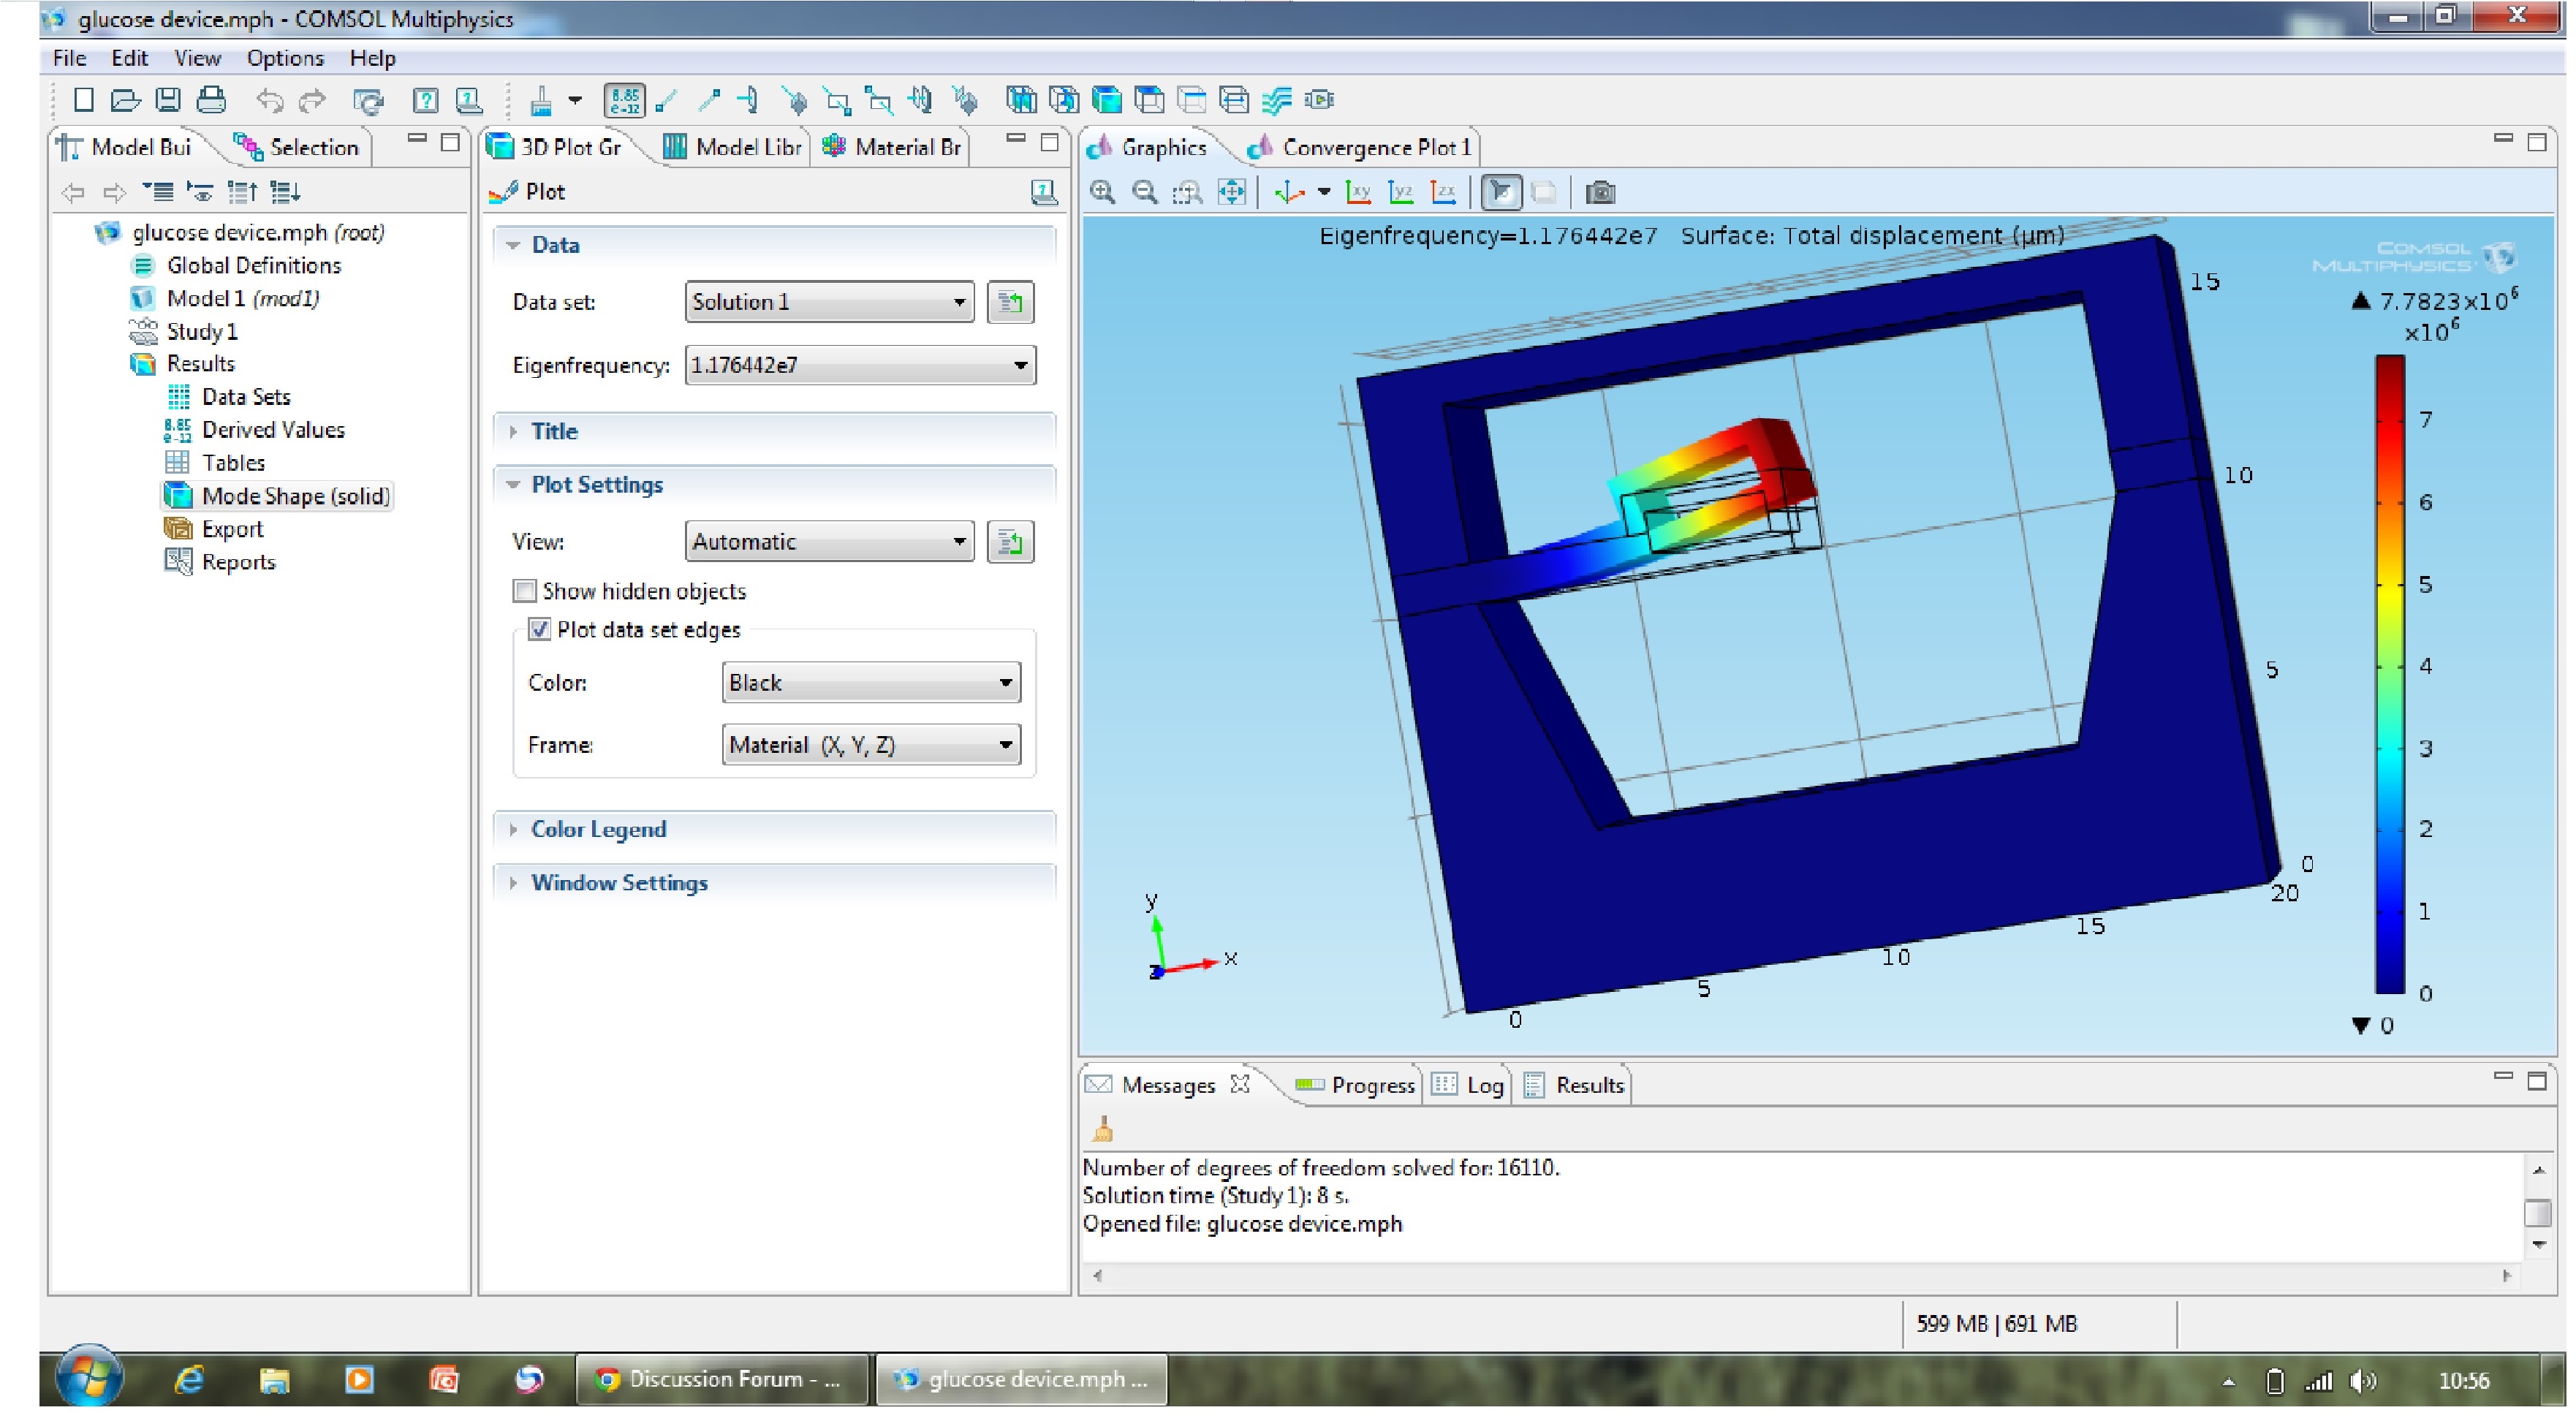Expand the Title section

click(513, 431)
